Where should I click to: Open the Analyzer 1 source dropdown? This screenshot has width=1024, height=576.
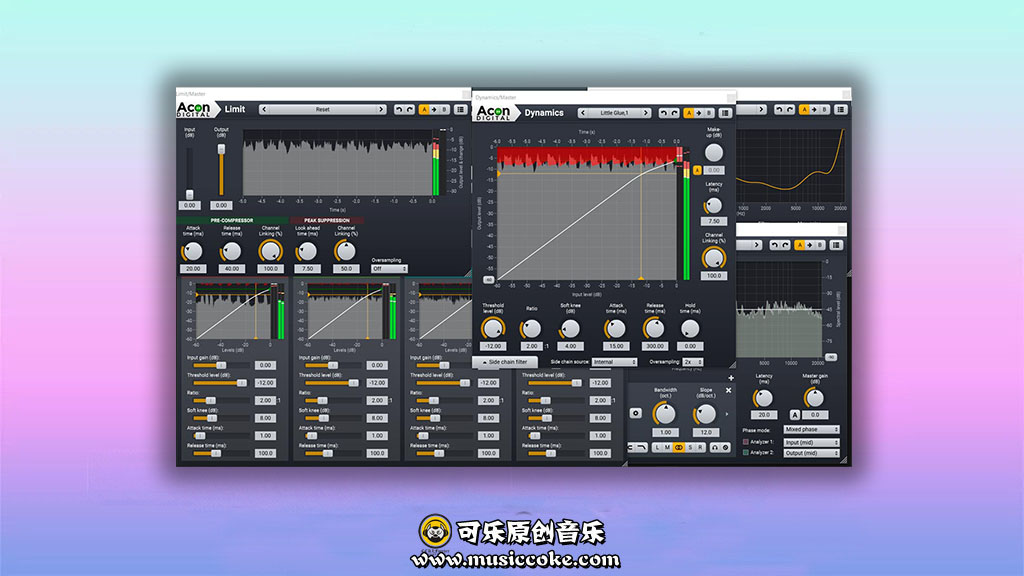tap(811, 443)
